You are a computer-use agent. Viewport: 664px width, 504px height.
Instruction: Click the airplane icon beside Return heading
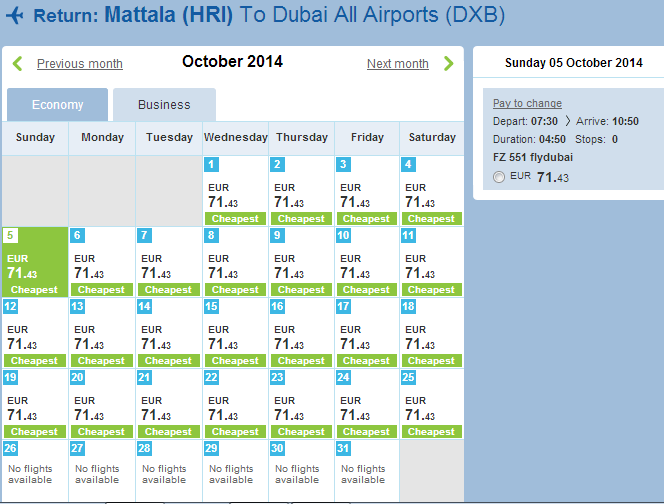[15, 15]
